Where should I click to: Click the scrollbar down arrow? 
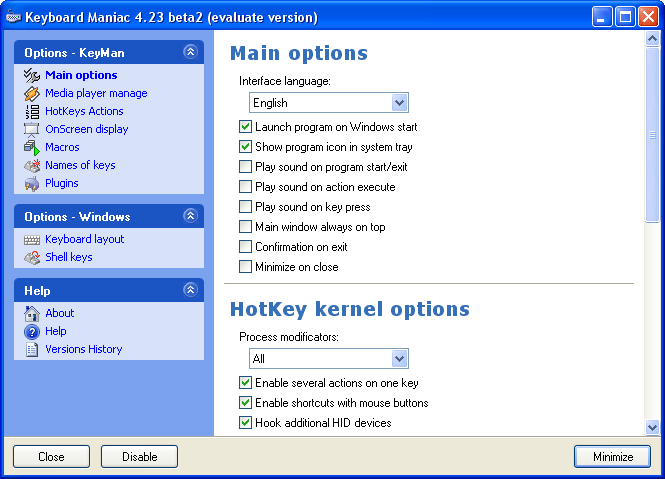click(652, 427)
